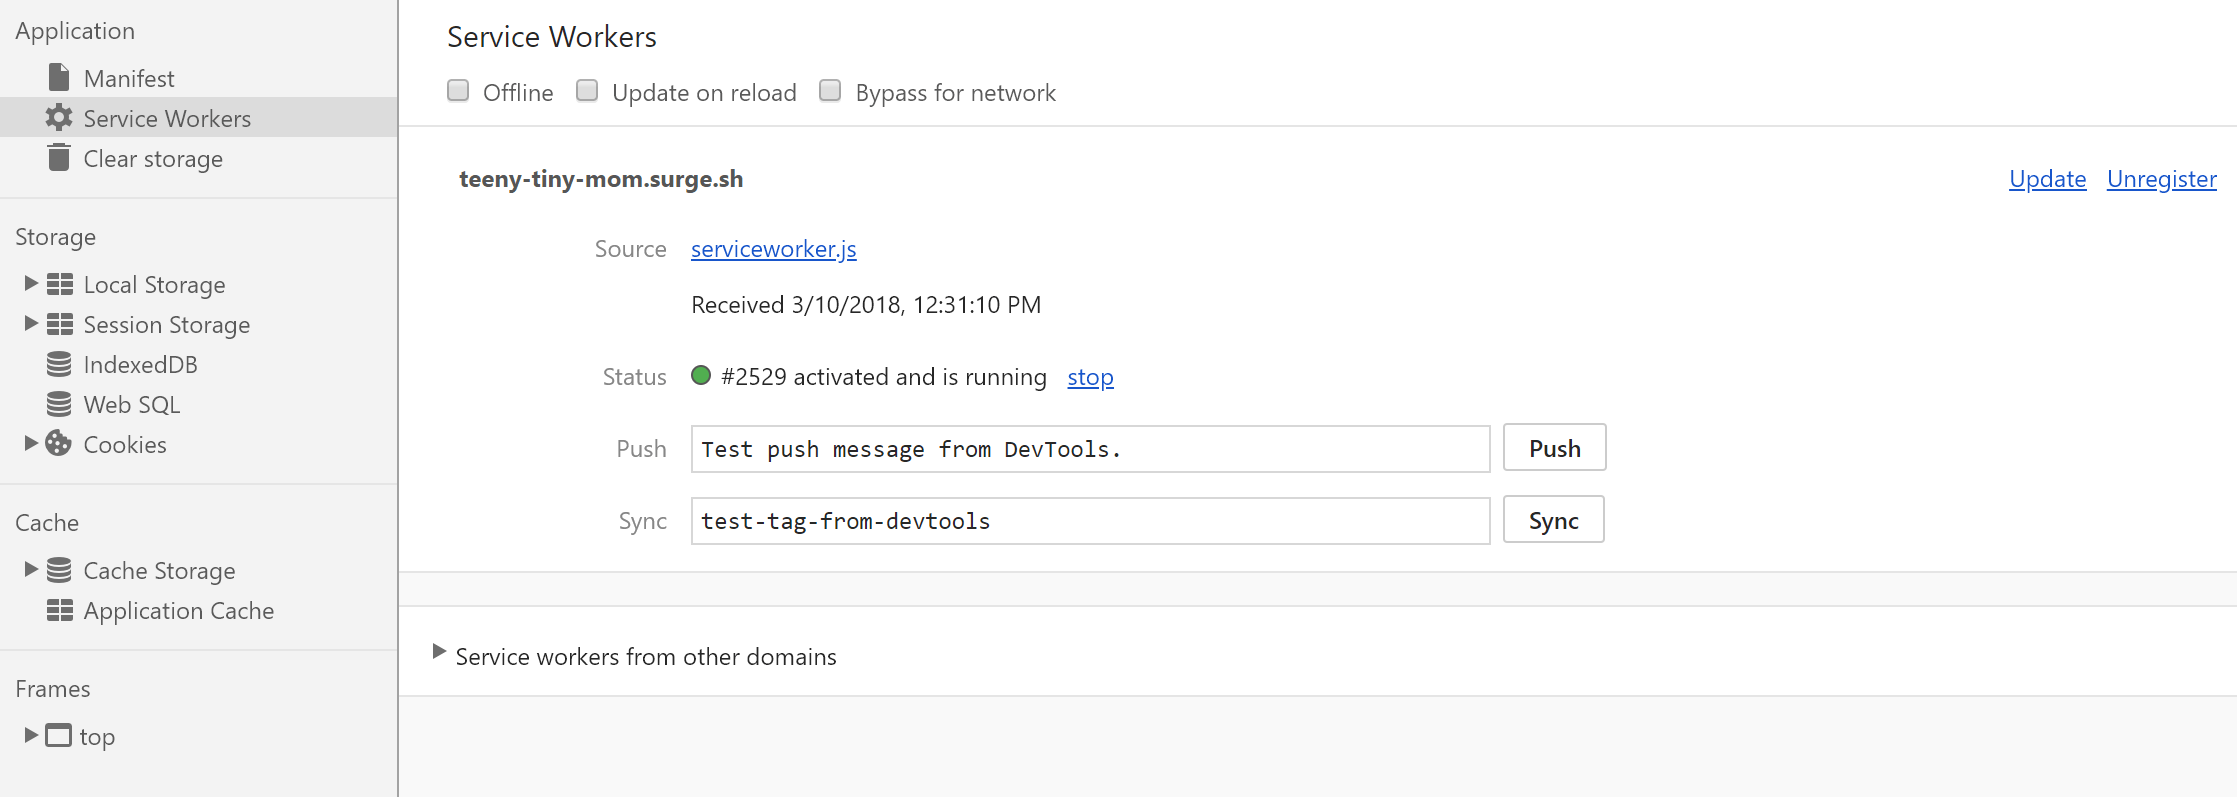Image resolution: width=2237 pixels, height=797 pixels.
Task: Click the Manifest file icon
Action: click(59, 78)
